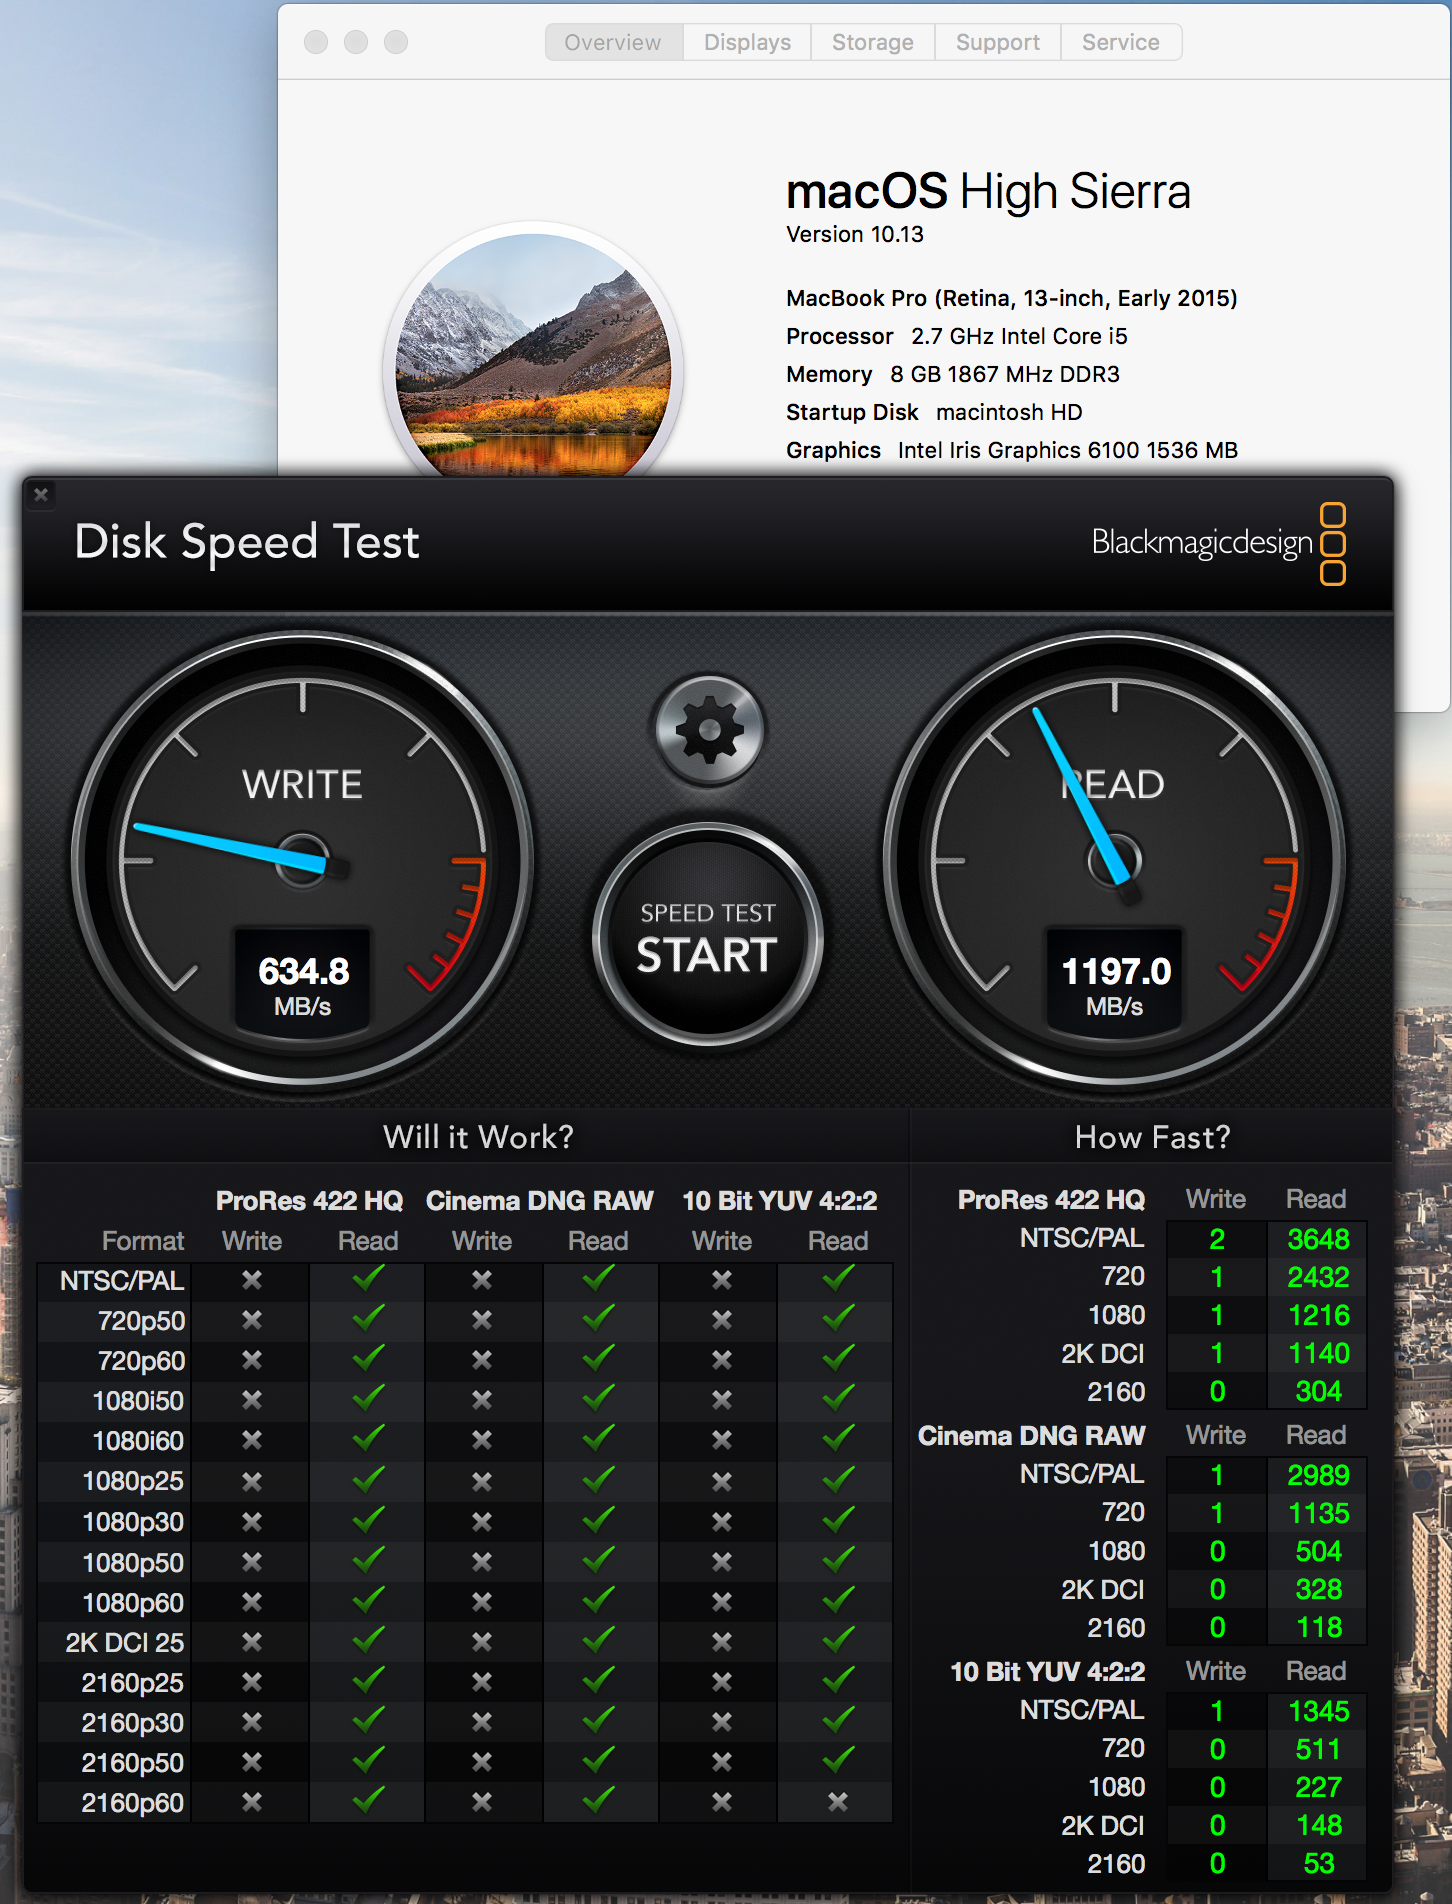Click the Blackmagicdesign logo

(x=1218, y=543)
